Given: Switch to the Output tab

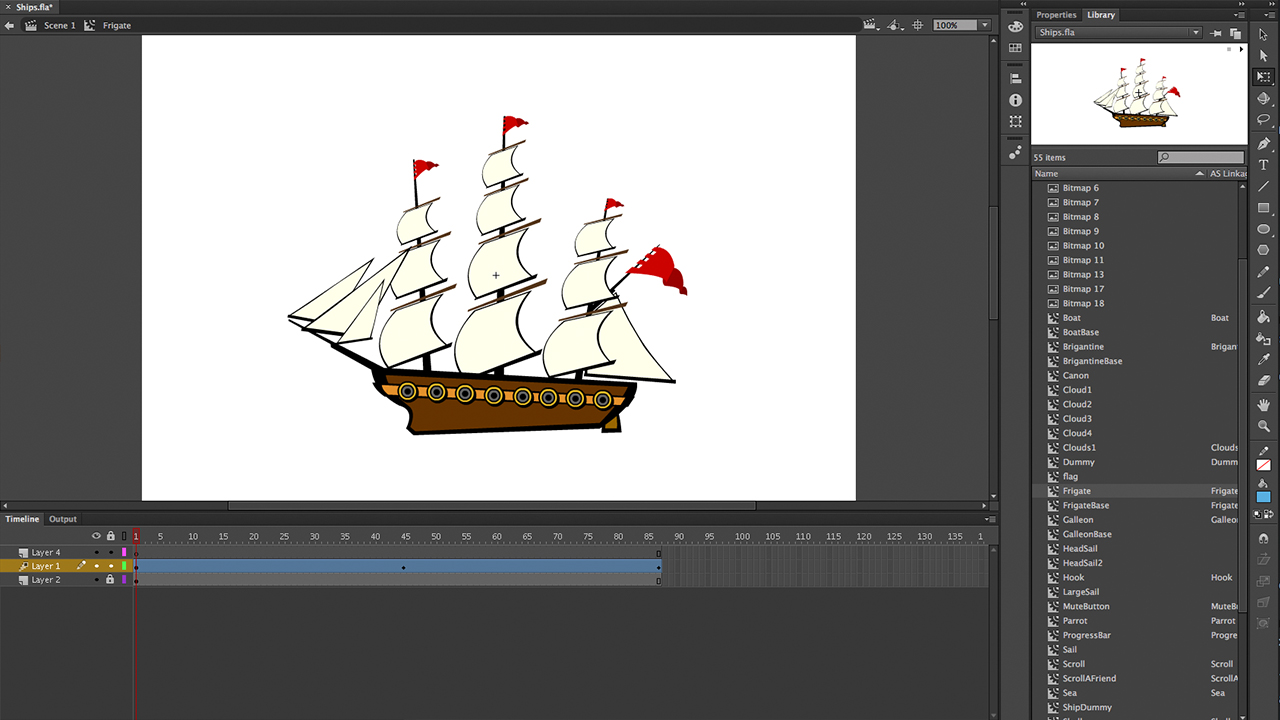Looking at the screenshot, I should tap(63, 519).
